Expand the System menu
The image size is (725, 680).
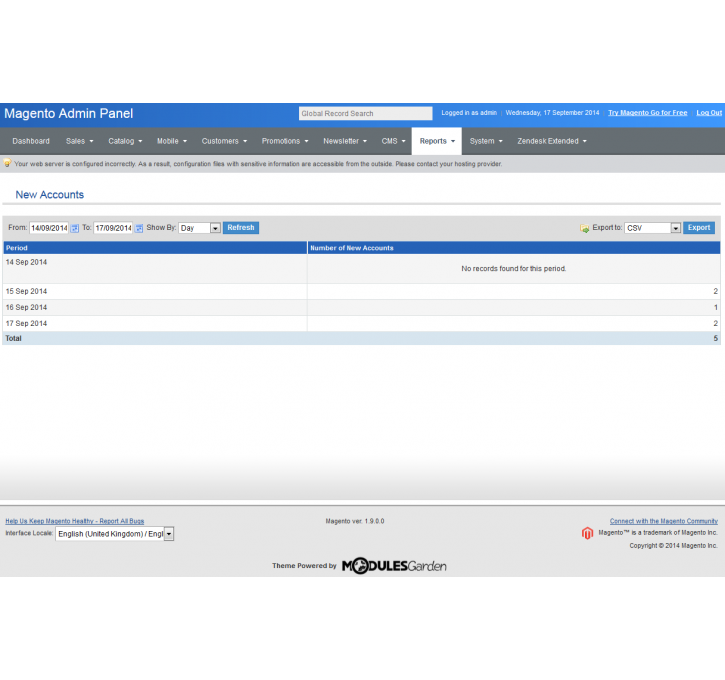click(x=486, y=141)
